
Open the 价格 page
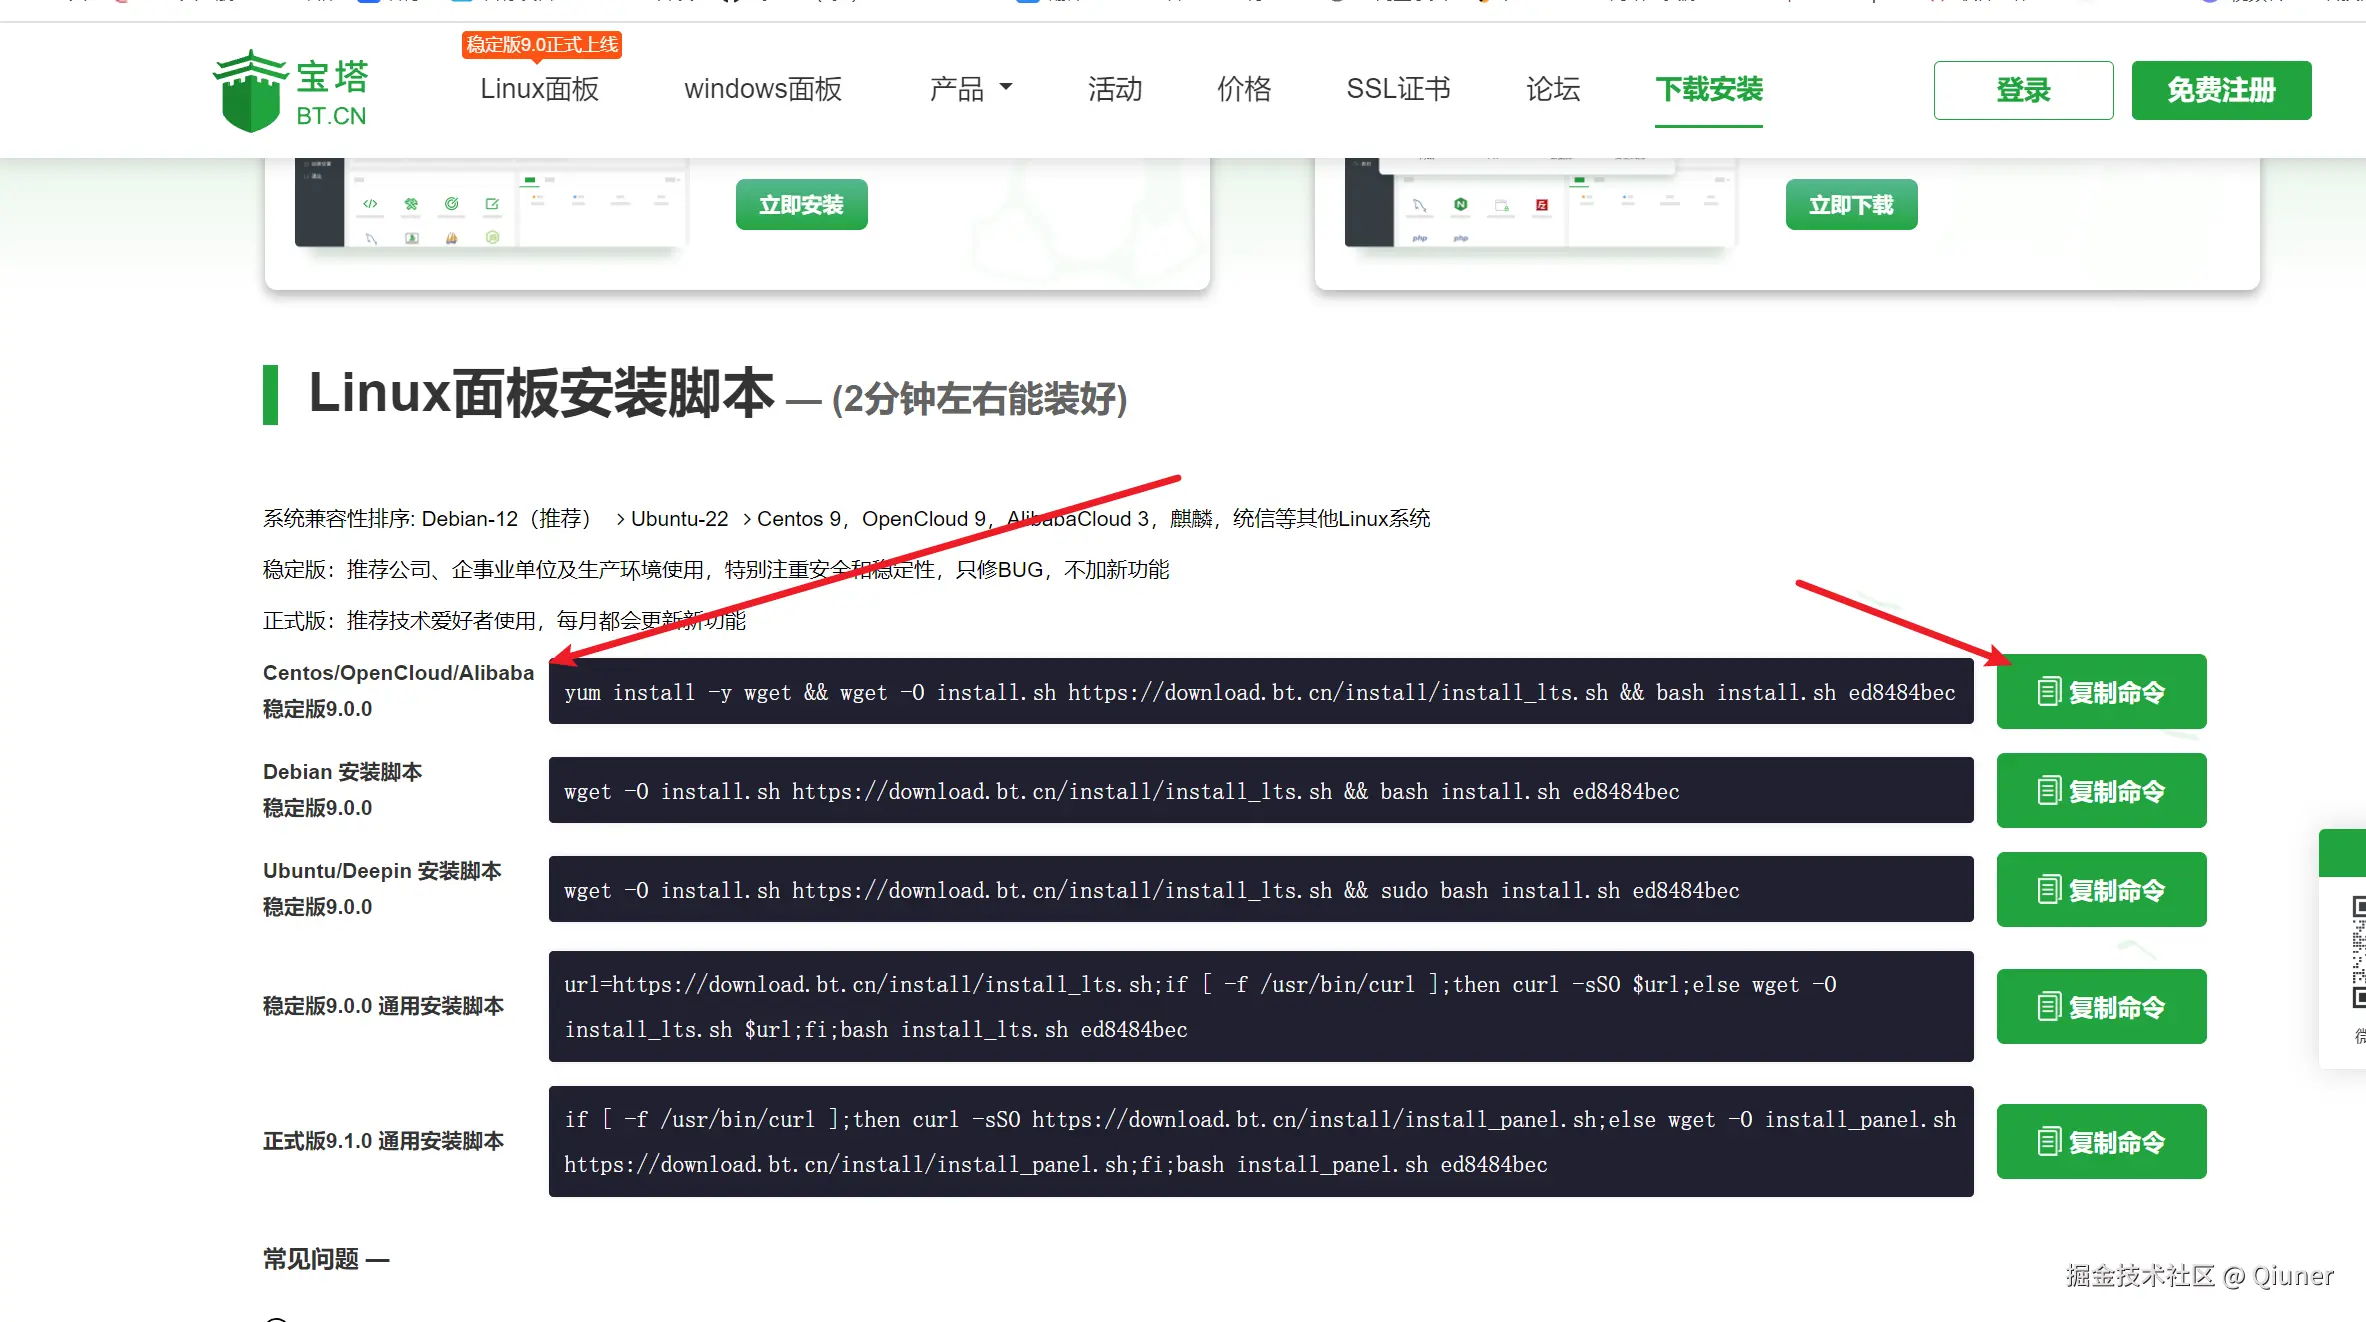(x=1243, y=89)
